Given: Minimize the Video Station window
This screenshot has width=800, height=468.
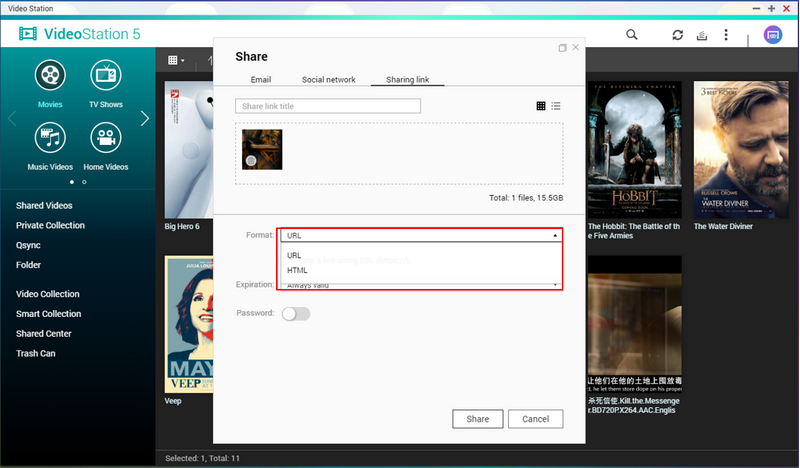Looking at the screenshot, I should [756, 9].
